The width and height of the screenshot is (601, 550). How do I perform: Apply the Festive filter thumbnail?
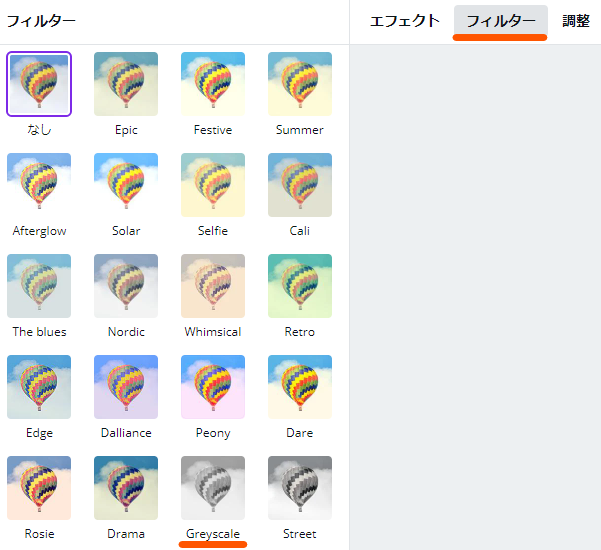point(213,84)
